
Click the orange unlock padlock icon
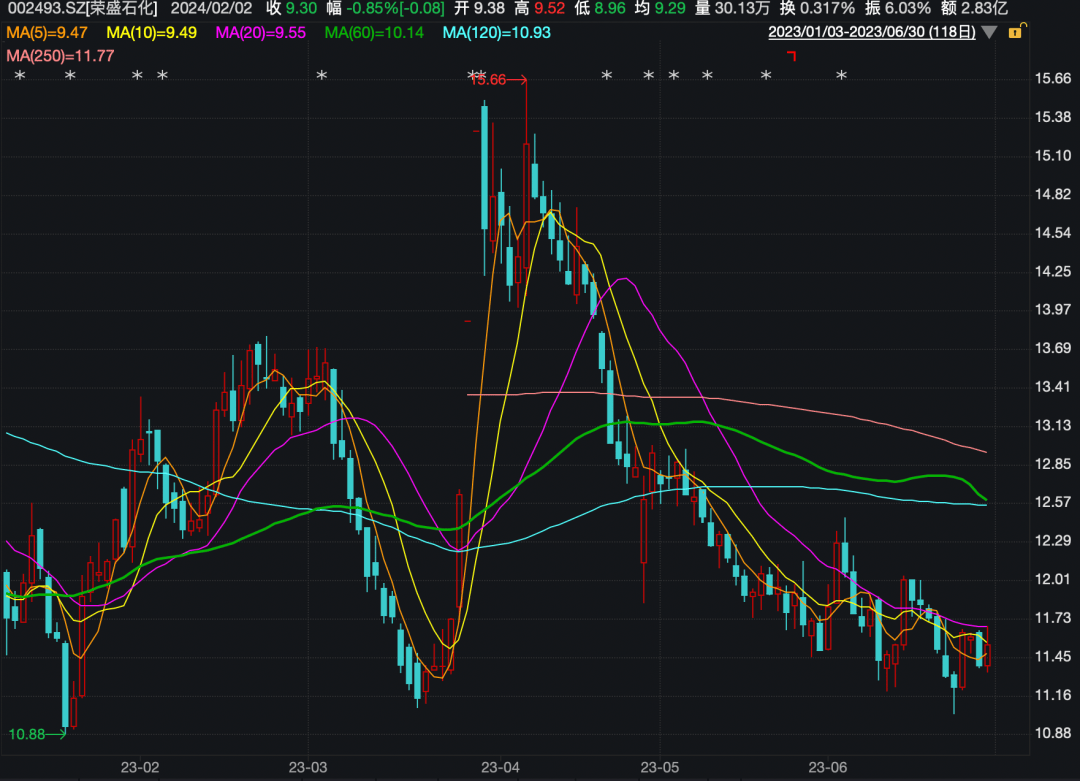point(1015,32)
